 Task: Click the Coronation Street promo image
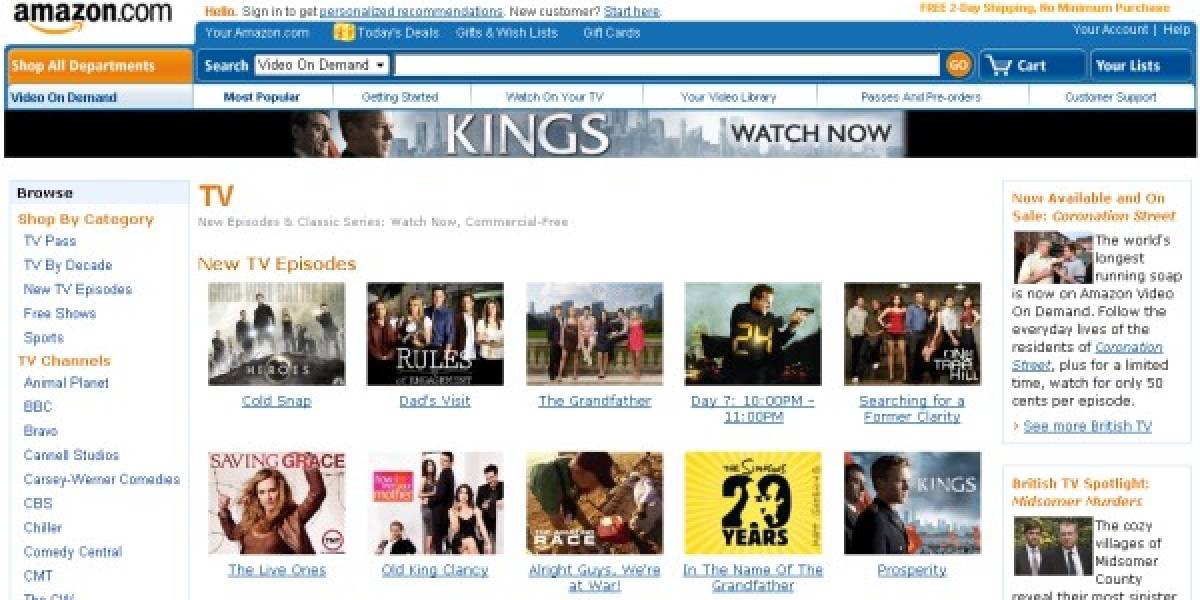point(1052,258)
